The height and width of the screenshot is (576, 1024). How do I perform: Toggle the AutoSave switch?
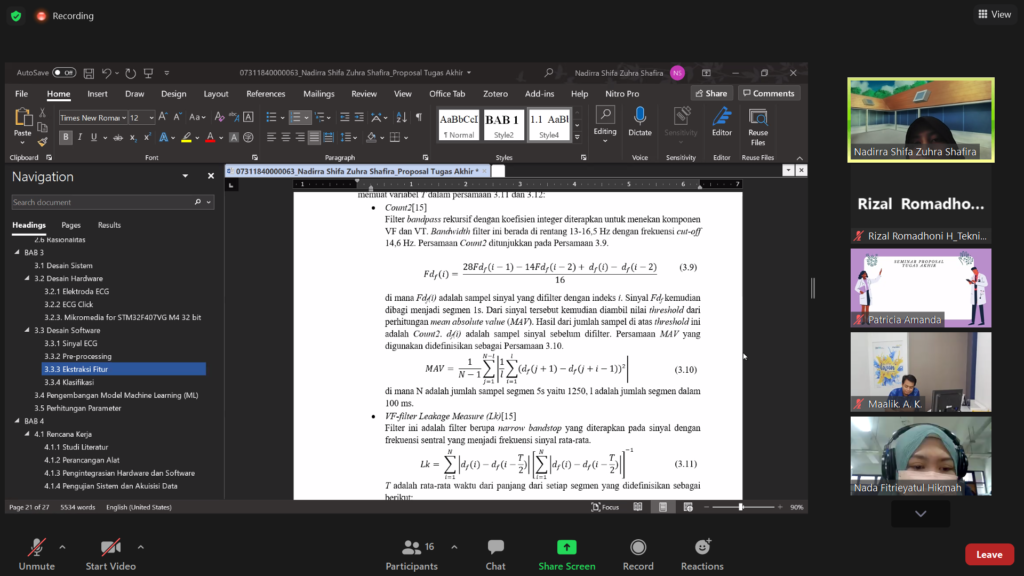point(64,73)
